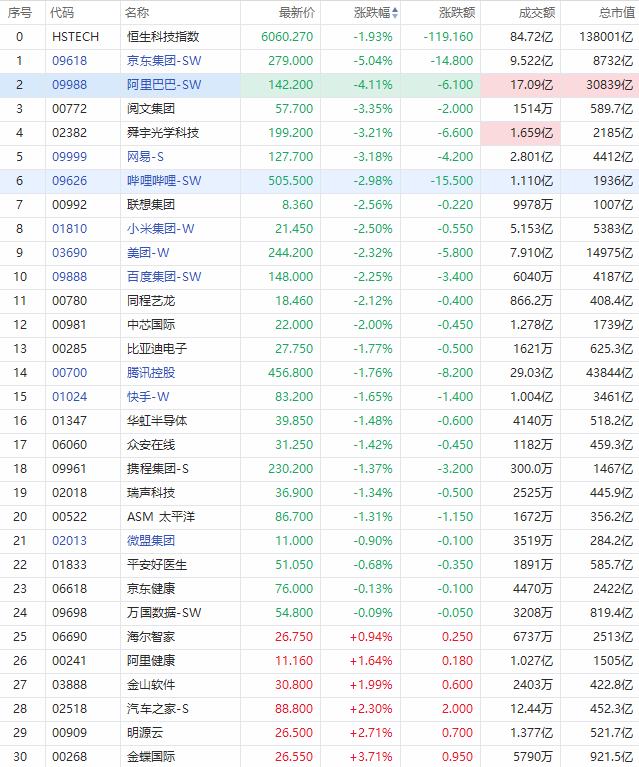Open 快手-W stock link
The width and height of the screenshot is (639, 767).
(148, 397)
